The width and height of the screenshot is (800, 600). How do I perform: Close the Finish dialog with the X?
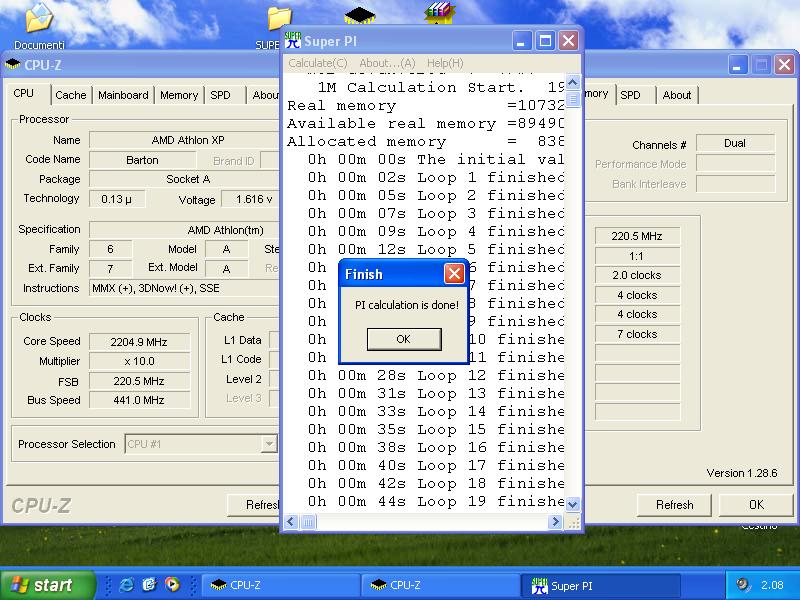[454, 274]
